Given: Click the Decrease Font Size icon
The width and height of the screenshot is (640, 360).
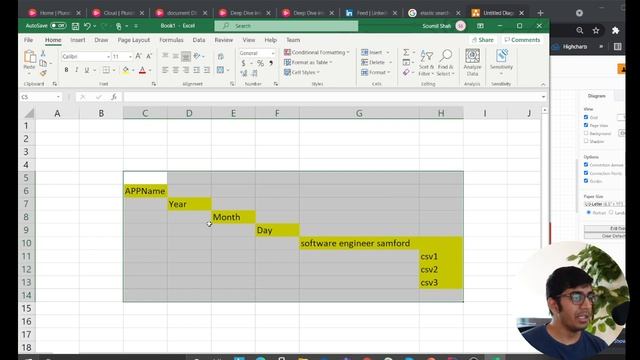Looking at the screenshot, I should (x=149, y=56).
